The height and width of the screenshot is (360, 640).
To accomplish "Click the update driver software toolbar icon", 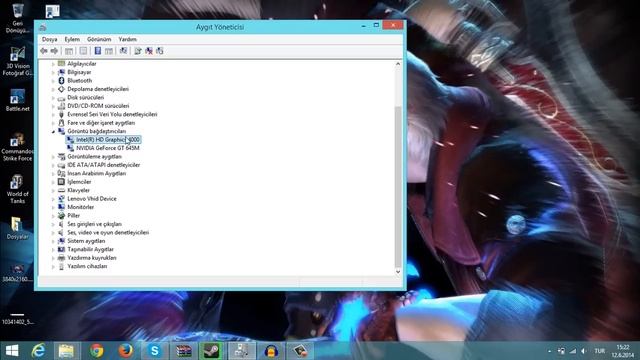I will (138, 51).
